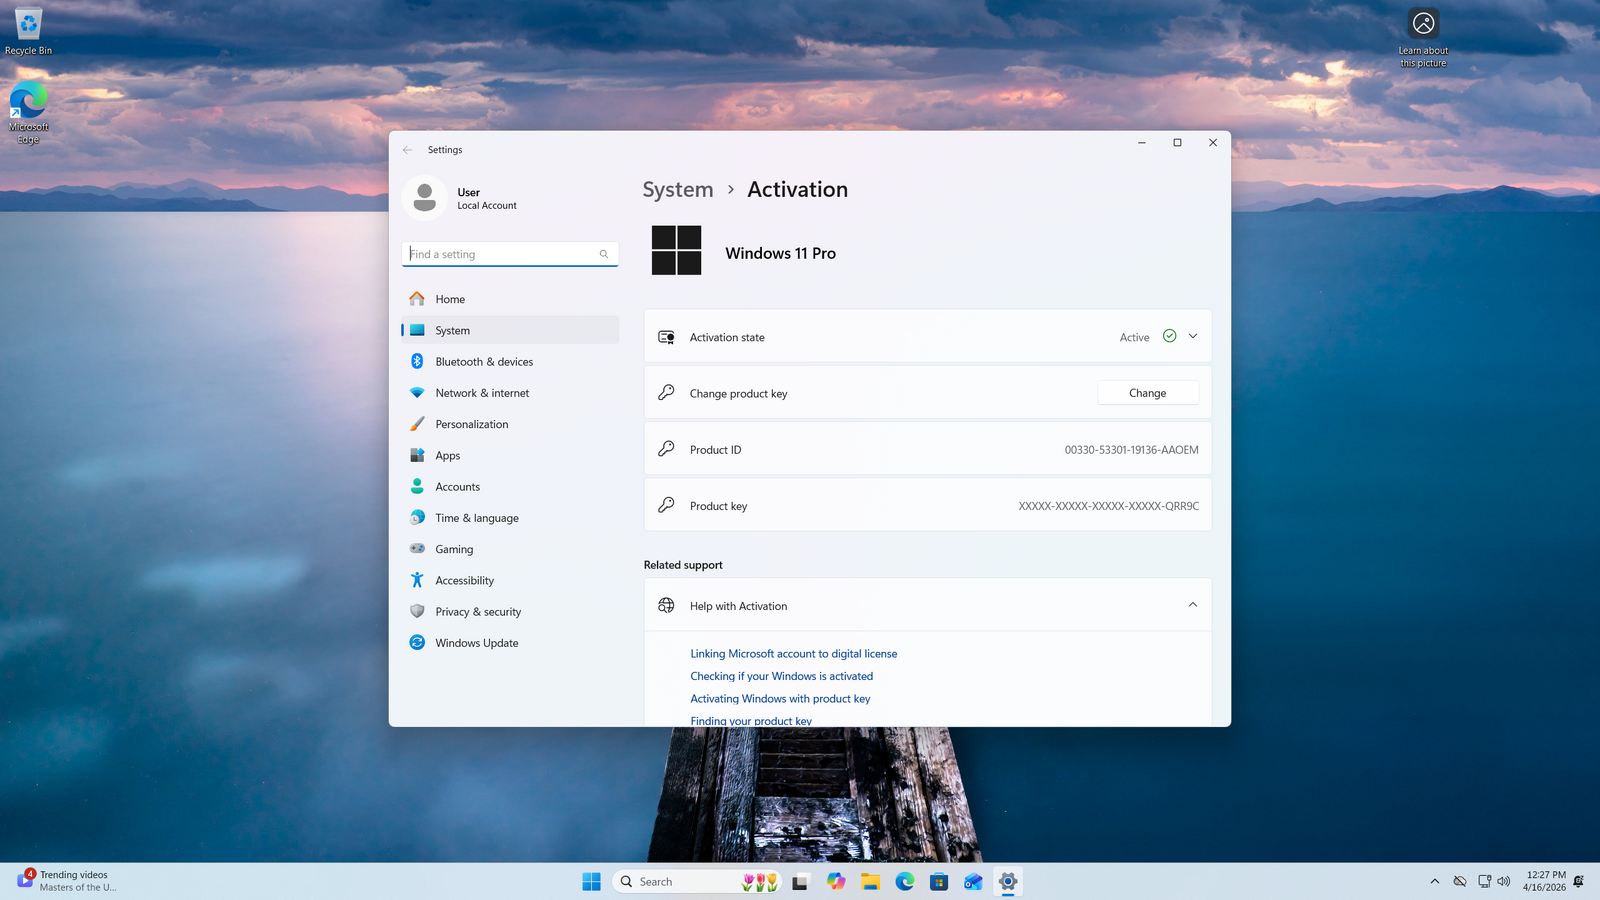1600x900 pixels.
Task: Click the Privacy & security shield icon
Action: [417, 612]
